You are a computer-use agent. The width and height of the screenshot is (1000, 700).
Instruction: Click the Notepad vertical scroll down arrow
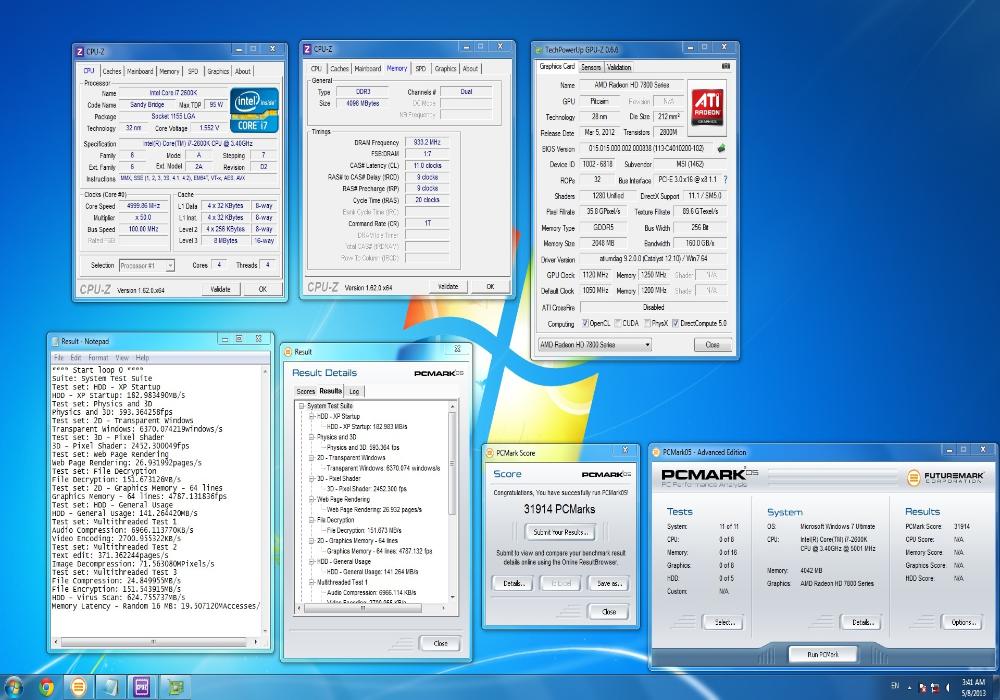click(x=265, y=632)
